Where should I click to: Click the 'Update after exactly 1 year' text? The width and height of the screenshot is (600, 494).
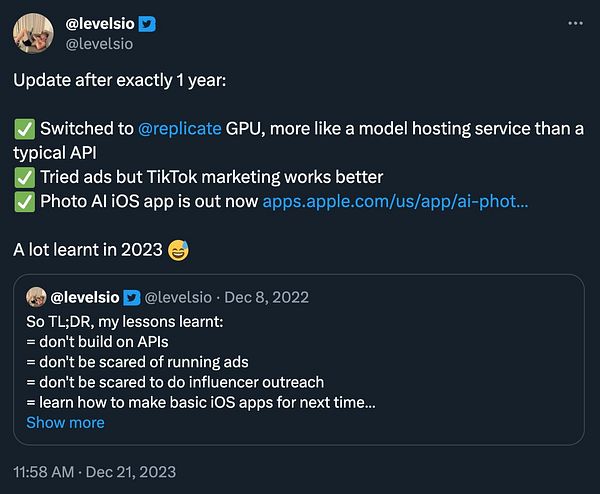(120, 82)
